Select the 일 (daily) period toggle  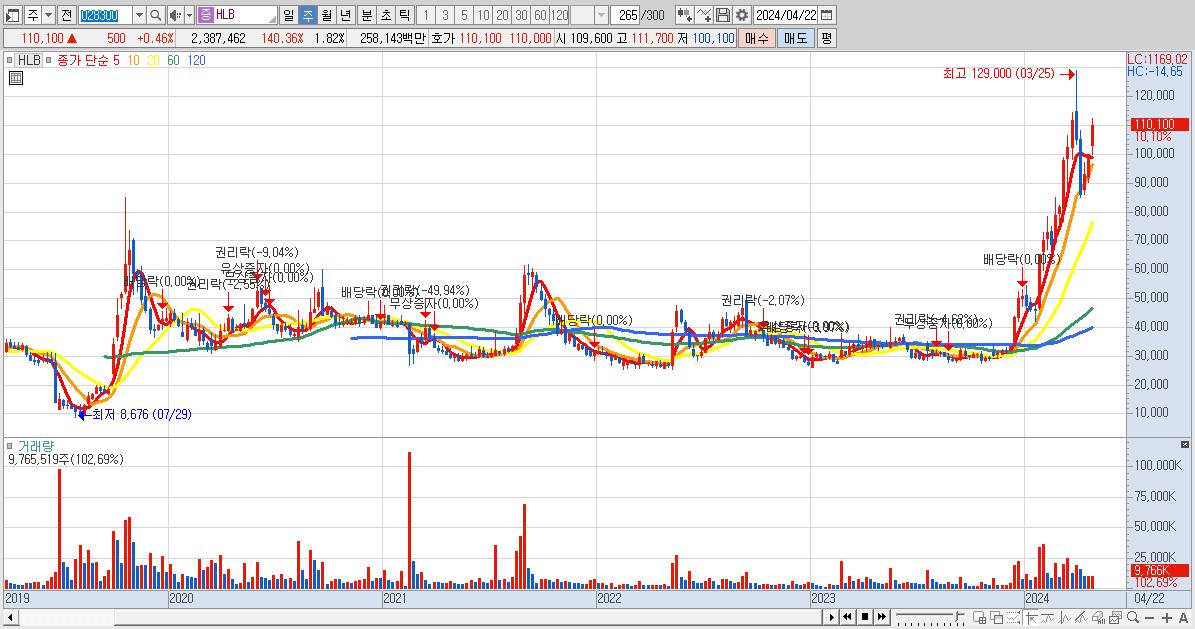tap(288, 15)
